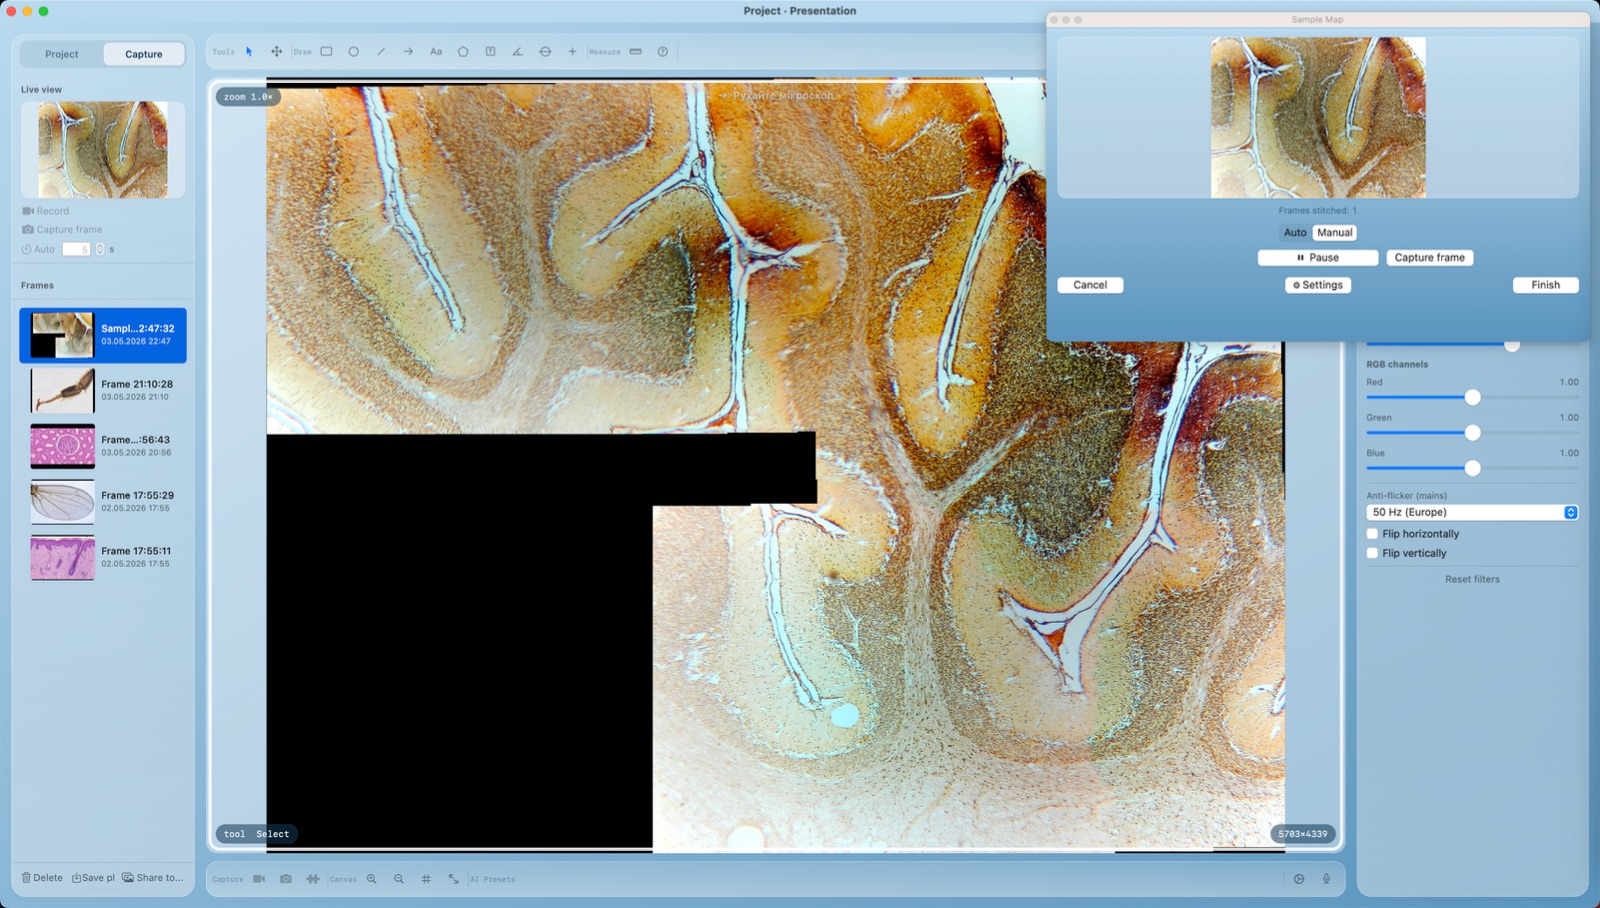Image resolution: width=1600 pixels, height=908 pixels.
Task: Zoom out of the canvas
Action: point(399,879)
